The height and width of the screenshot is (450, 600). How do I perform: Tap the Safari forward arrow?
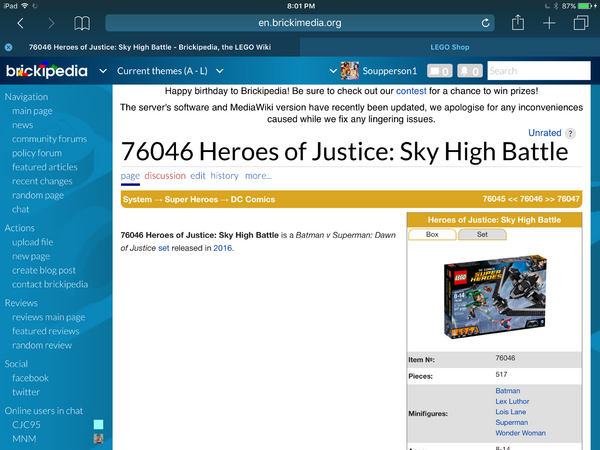point(51,23)
